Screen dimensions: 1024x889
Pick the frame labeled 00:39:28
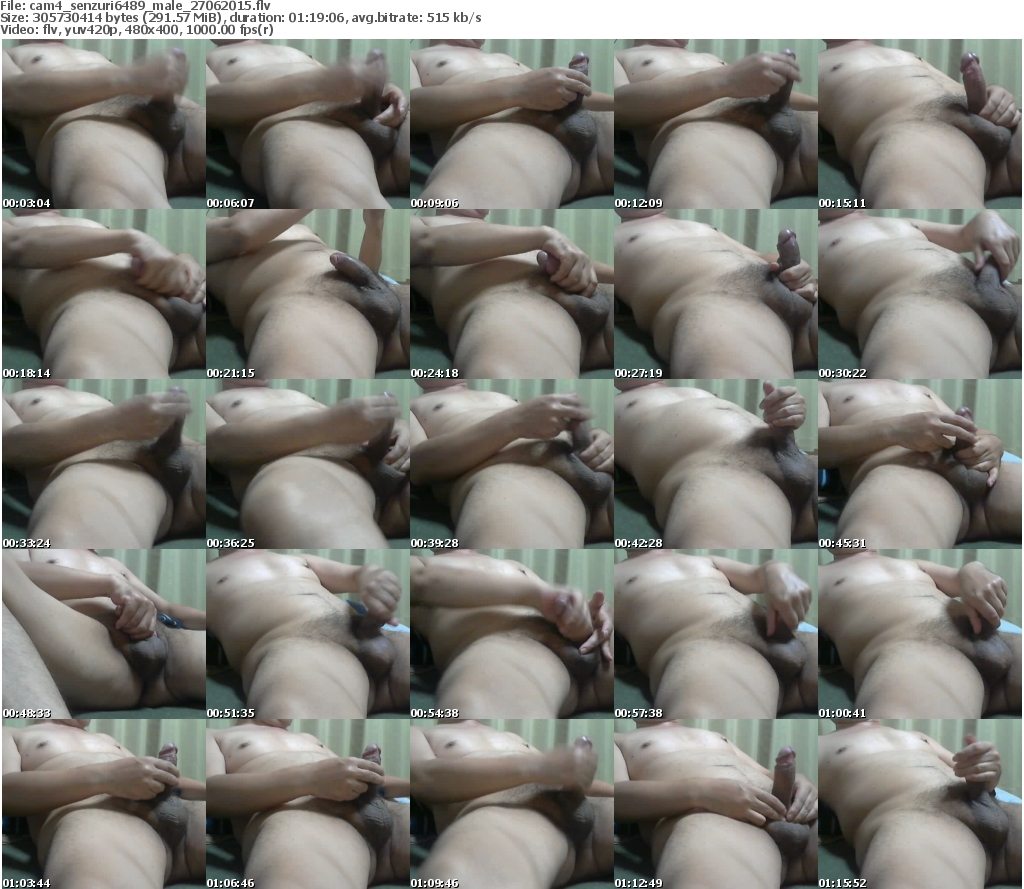(512, 464)
